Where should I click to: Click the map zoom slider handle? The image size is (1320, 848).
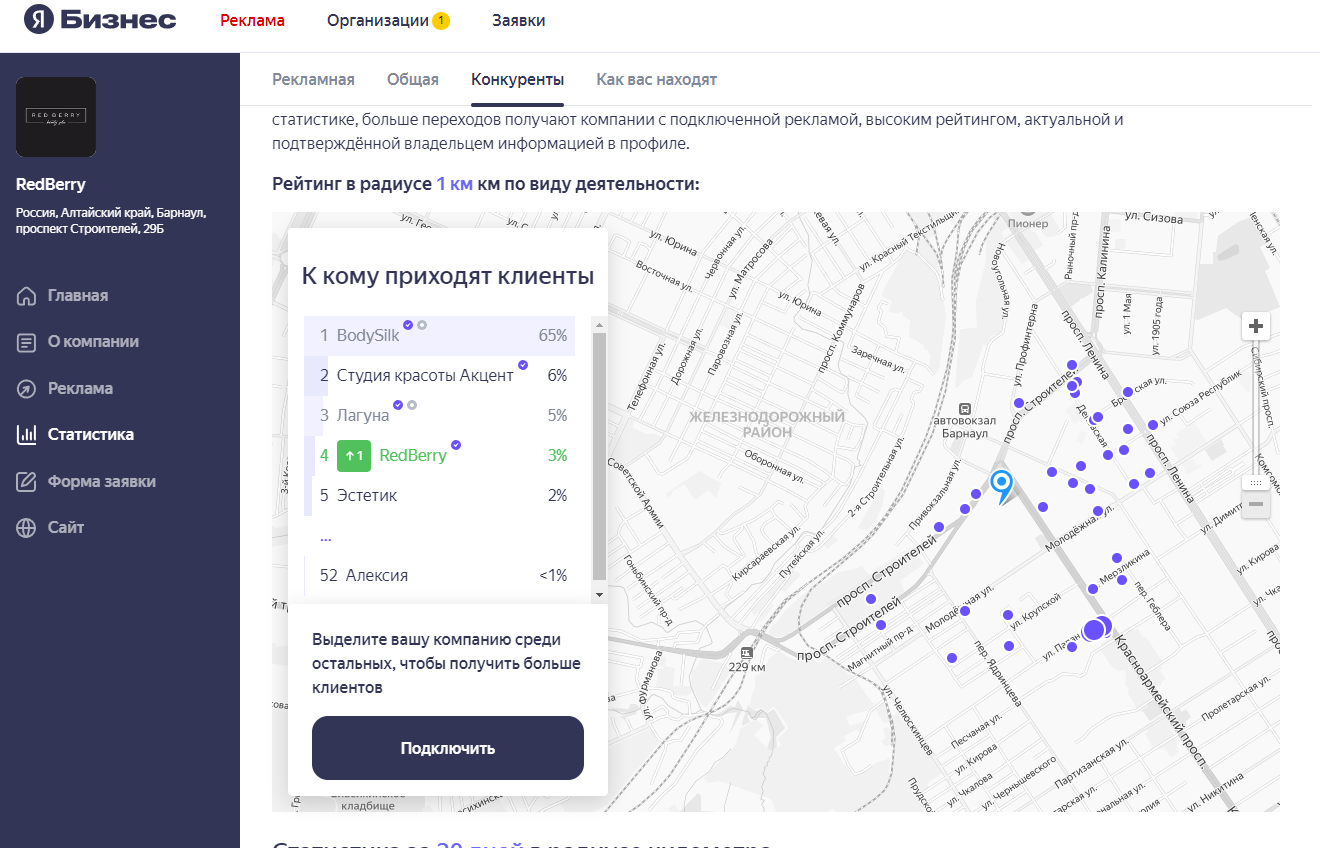[x=1256, y=482]
